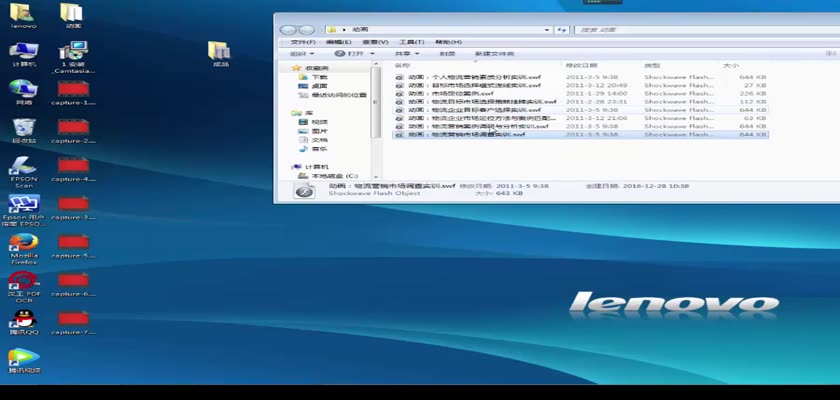Image resolution: width=840 pixels, height=400 pixels.
Task: Select the capture-5 video file icon
Action: [73, 246]
